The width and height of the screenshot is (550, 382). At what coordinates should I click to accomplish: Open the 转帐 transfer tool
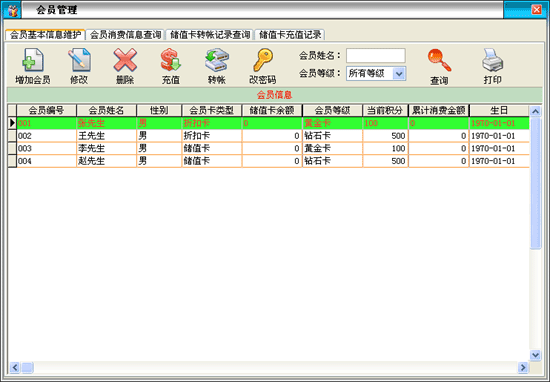pyautogui.click(x=217, y=60)
